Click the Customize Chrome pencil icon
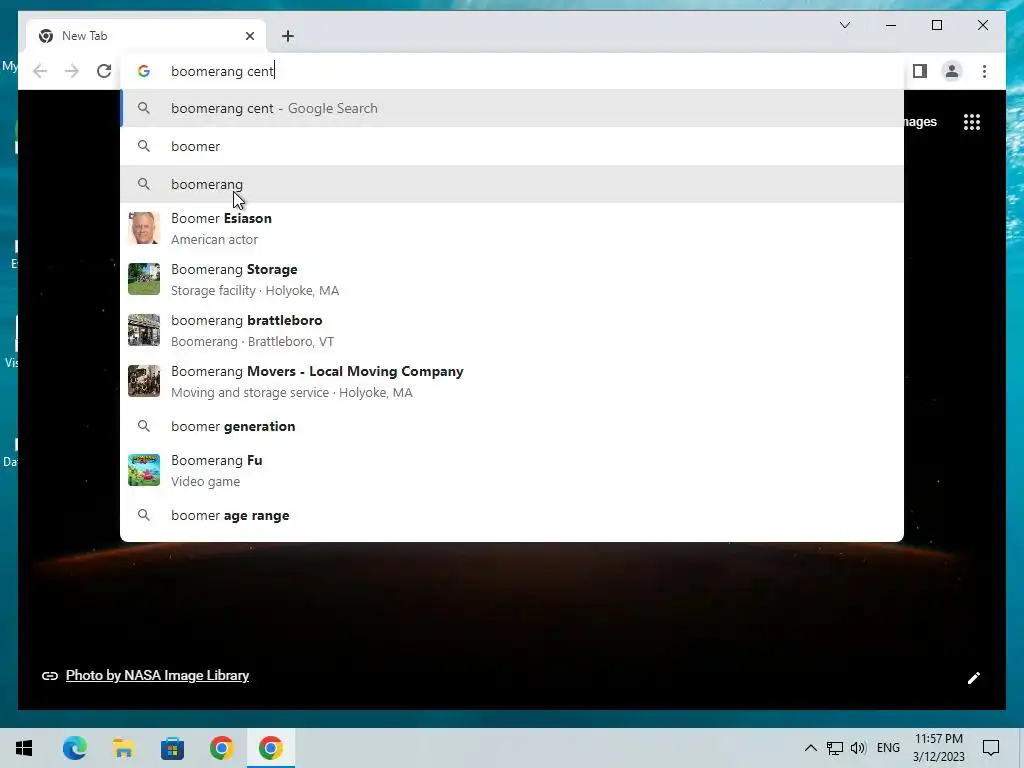The image size is (1024, 768). coord(973,678)
